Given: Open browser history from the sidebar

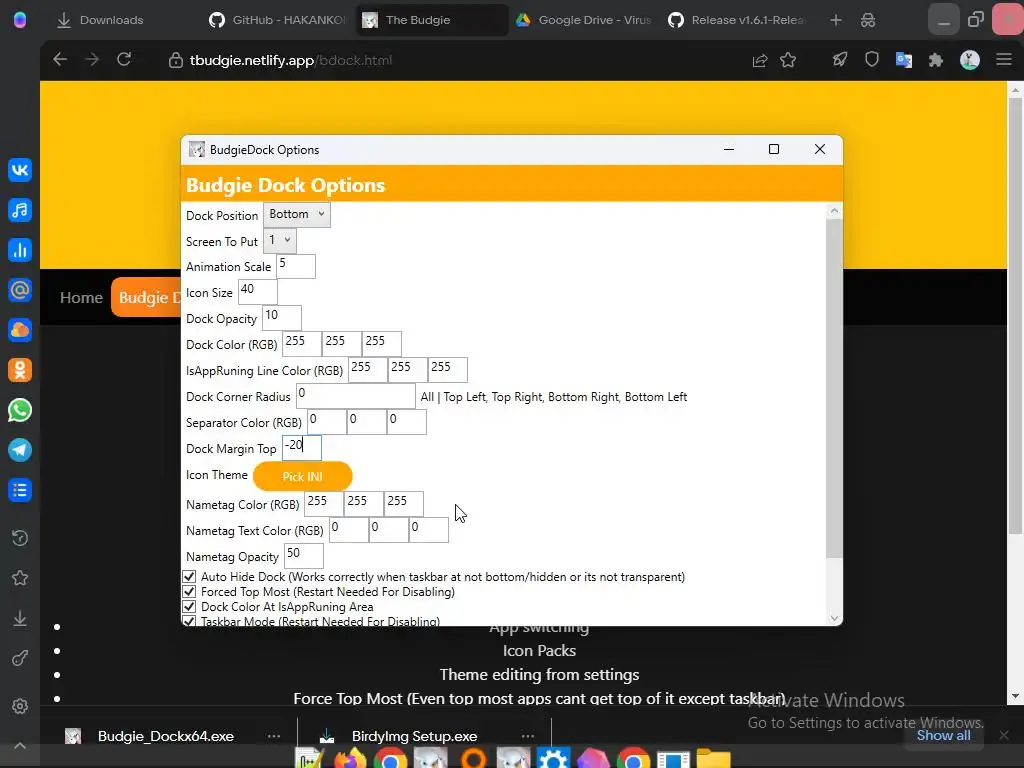Looking at the screenshot, I should point(20,538).
